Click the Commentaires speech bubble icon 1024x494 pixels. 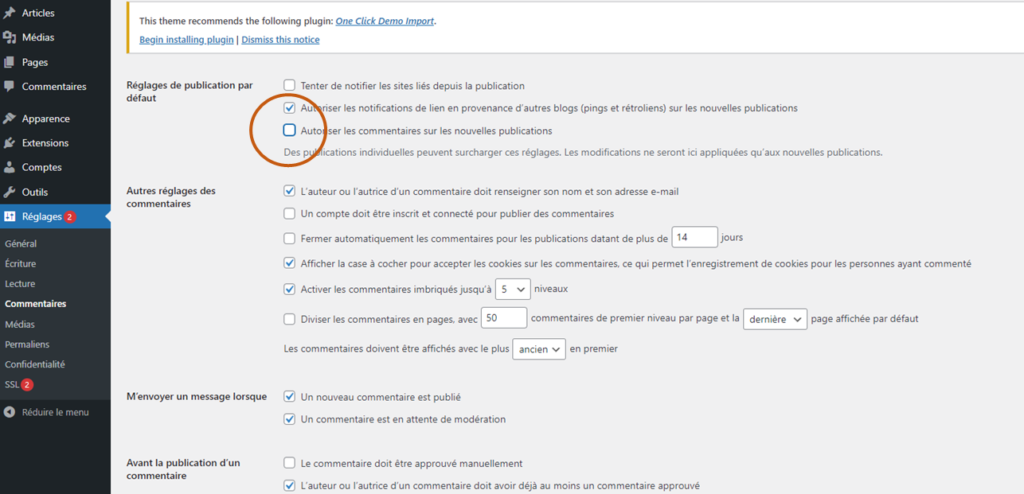(10, 87)
